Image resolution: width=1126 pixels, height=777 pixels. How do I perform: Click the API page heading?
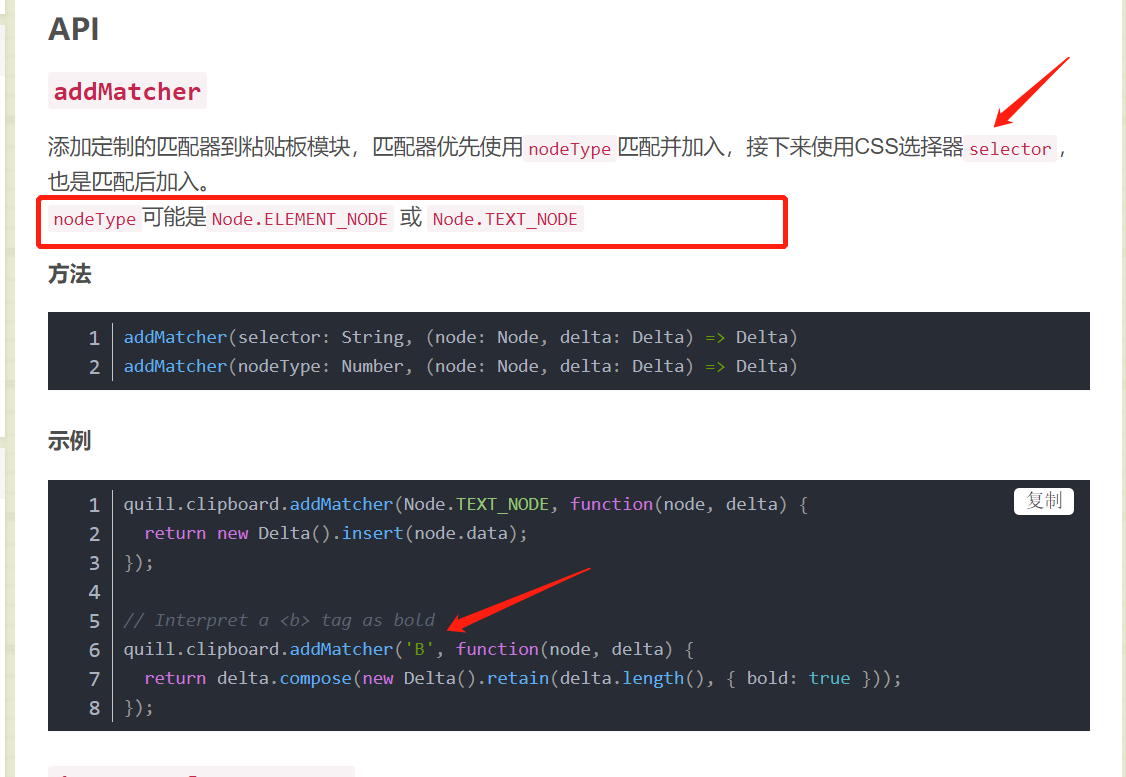pyautogui.click(x=72, y=29)
